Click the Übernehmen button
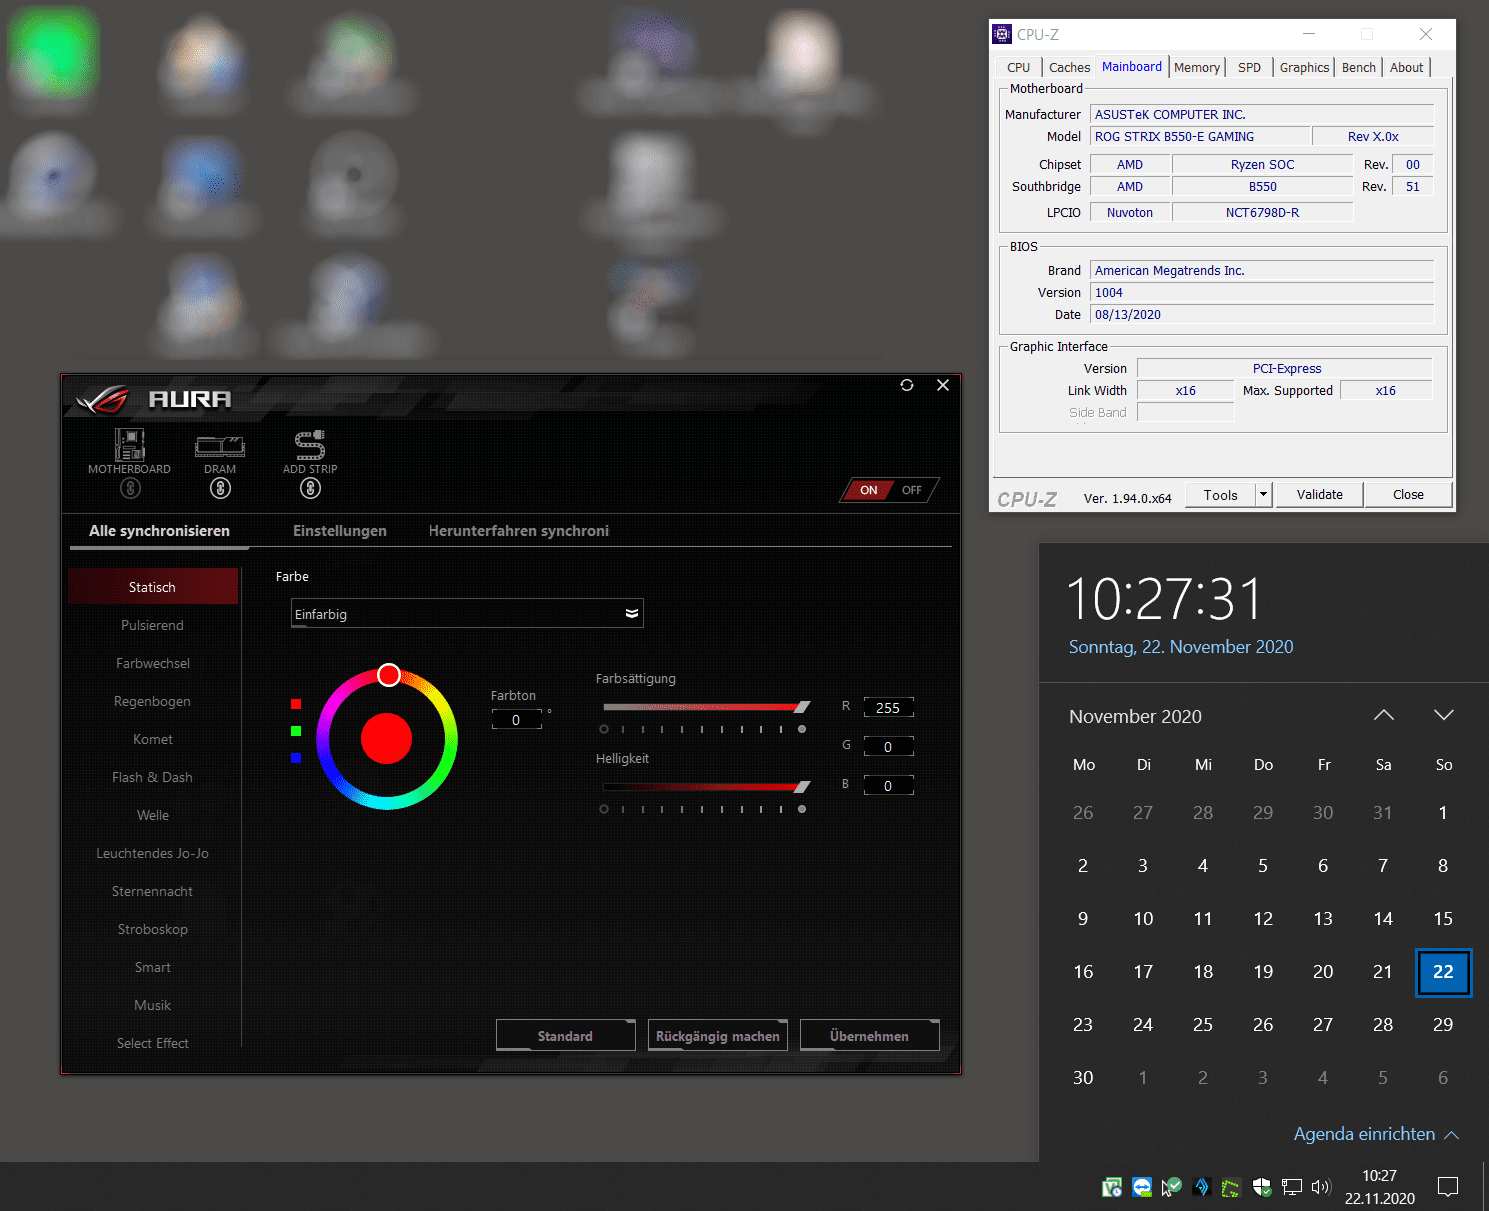 click(870, 1036)
